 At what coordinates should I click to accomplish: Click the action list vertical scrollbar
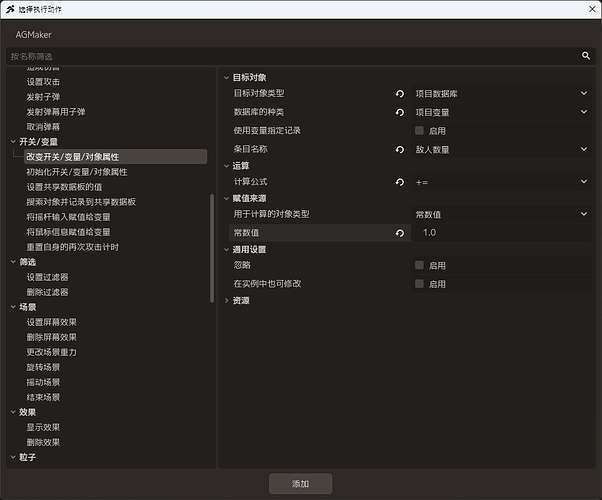point(212,248)
